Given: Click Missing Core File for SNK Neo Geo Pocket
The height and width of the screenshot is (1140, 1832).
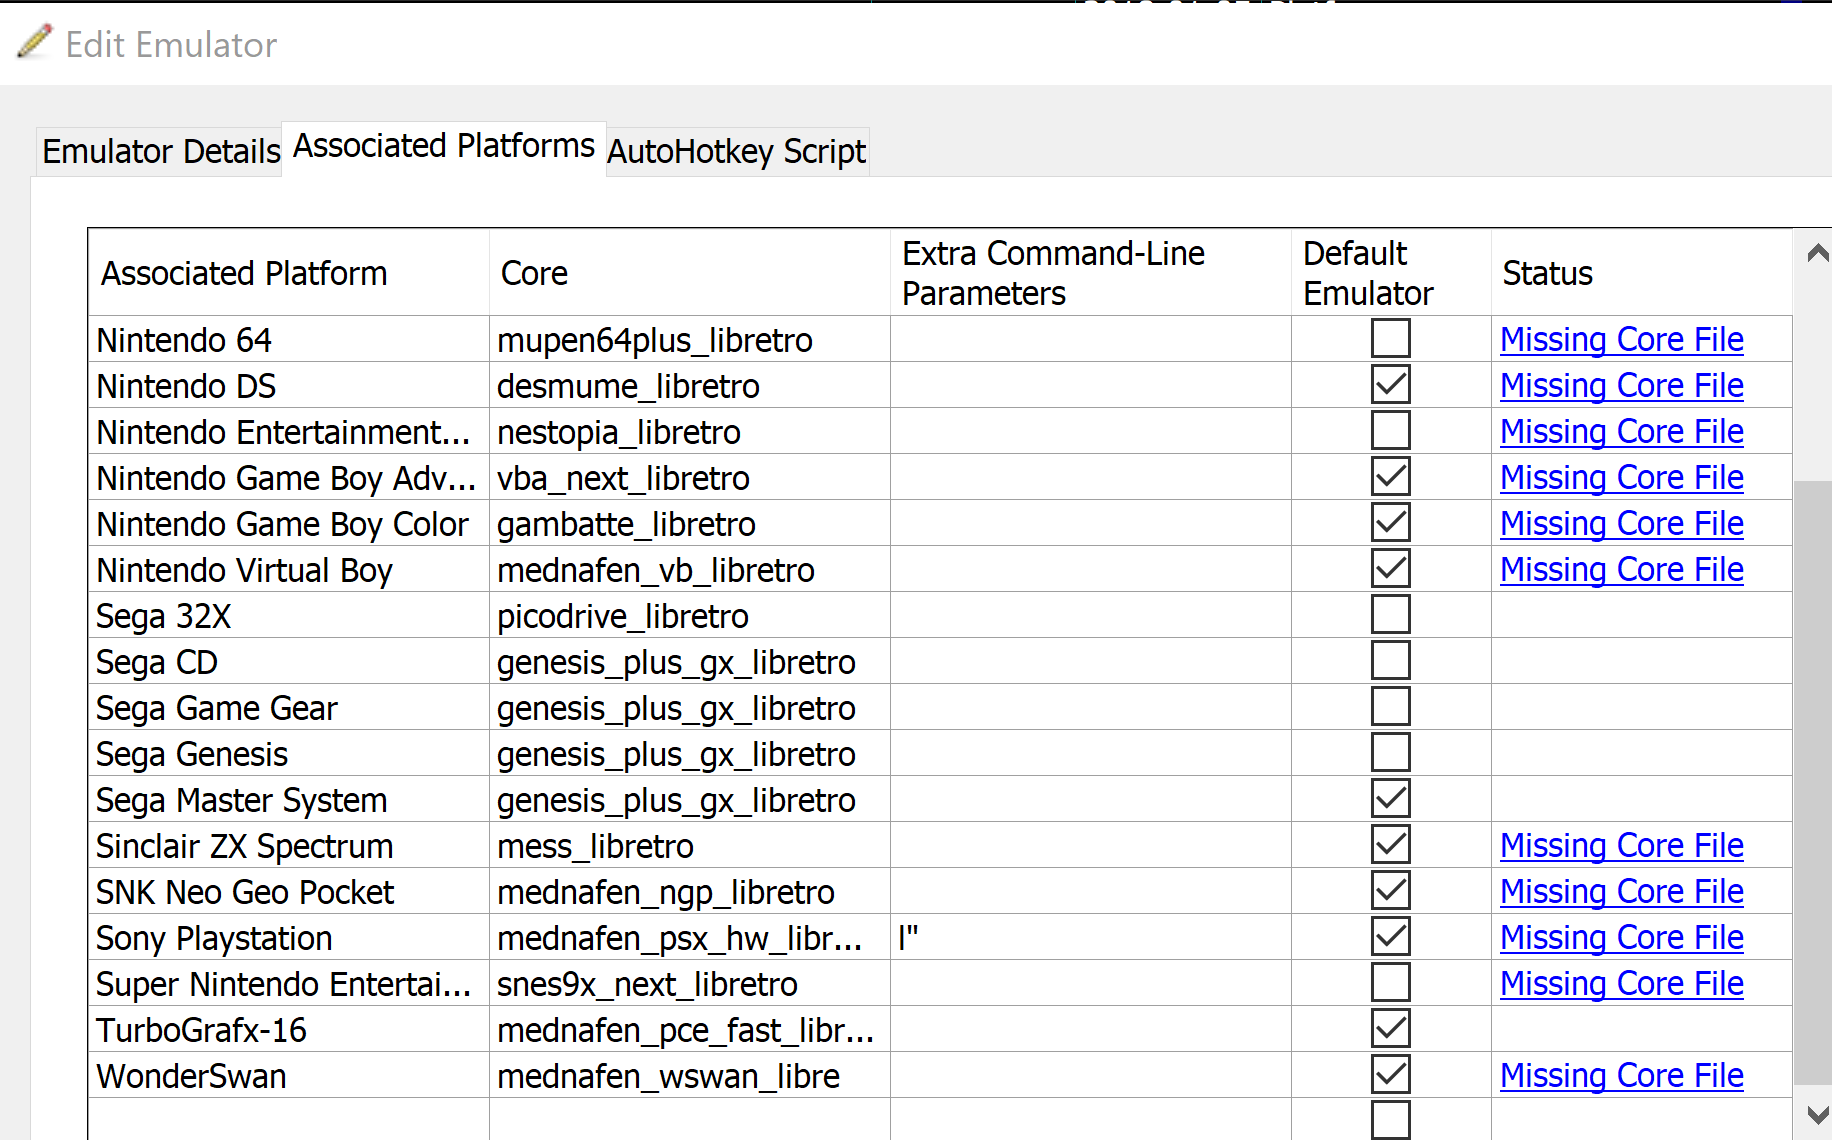Looking at the screenshot, I should [x=1621, y=892].
